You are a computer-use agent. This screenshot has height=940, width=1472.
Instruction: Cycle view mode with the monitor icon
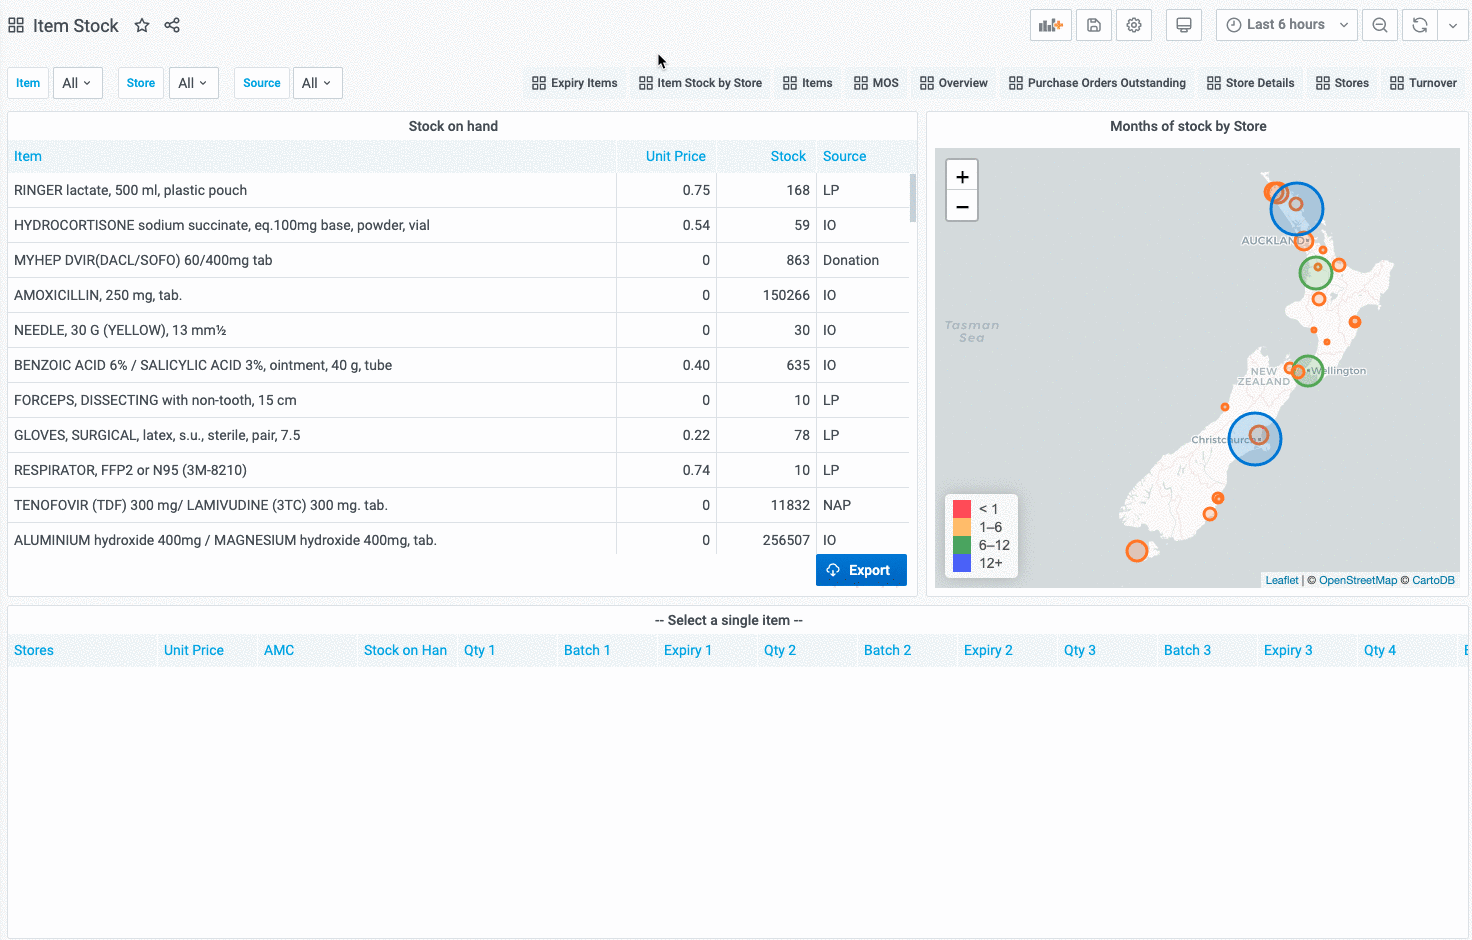click(x=1184, y=25)
